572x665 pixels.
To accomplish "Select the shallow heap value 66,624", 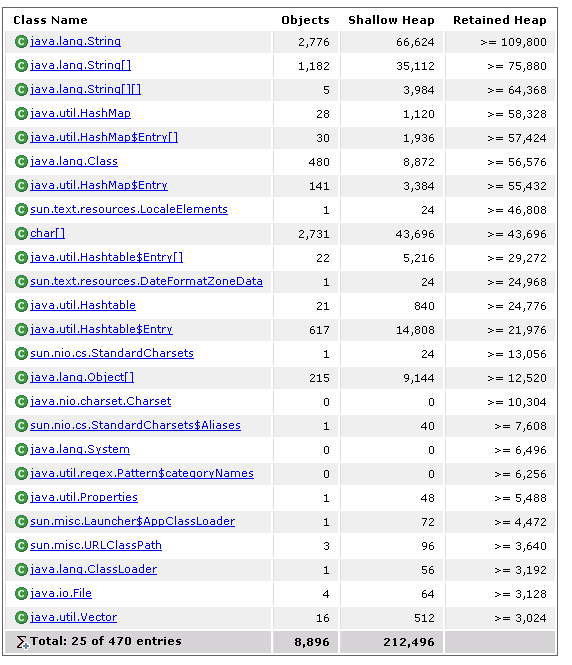I will point(415,42).
